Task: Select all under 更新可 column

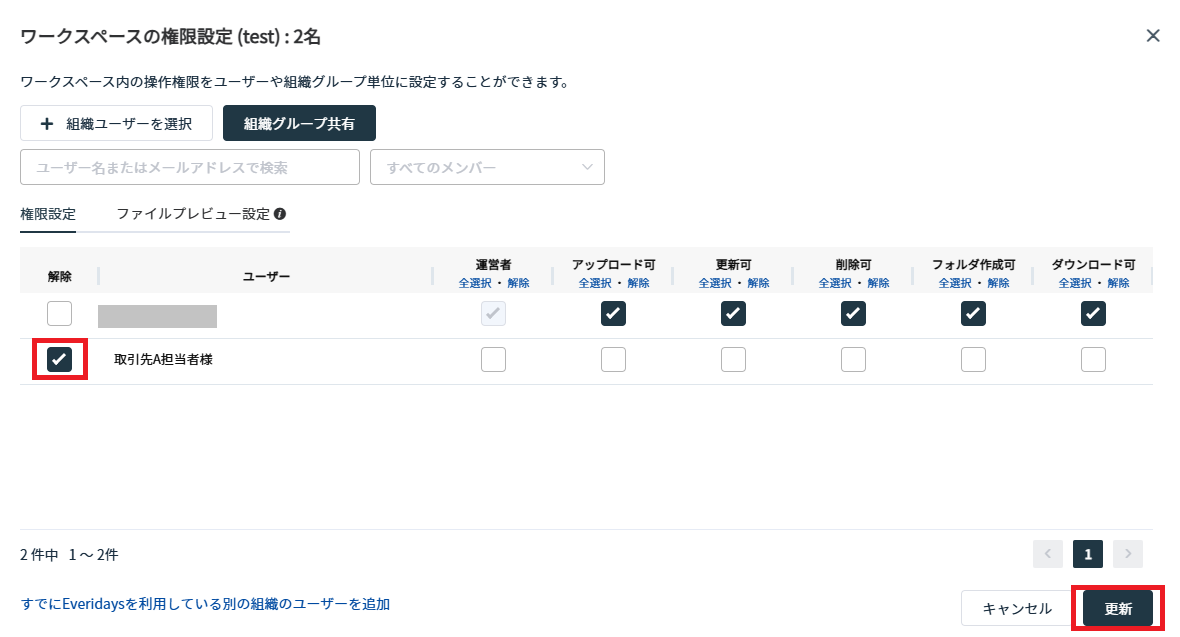Action: 715,283
